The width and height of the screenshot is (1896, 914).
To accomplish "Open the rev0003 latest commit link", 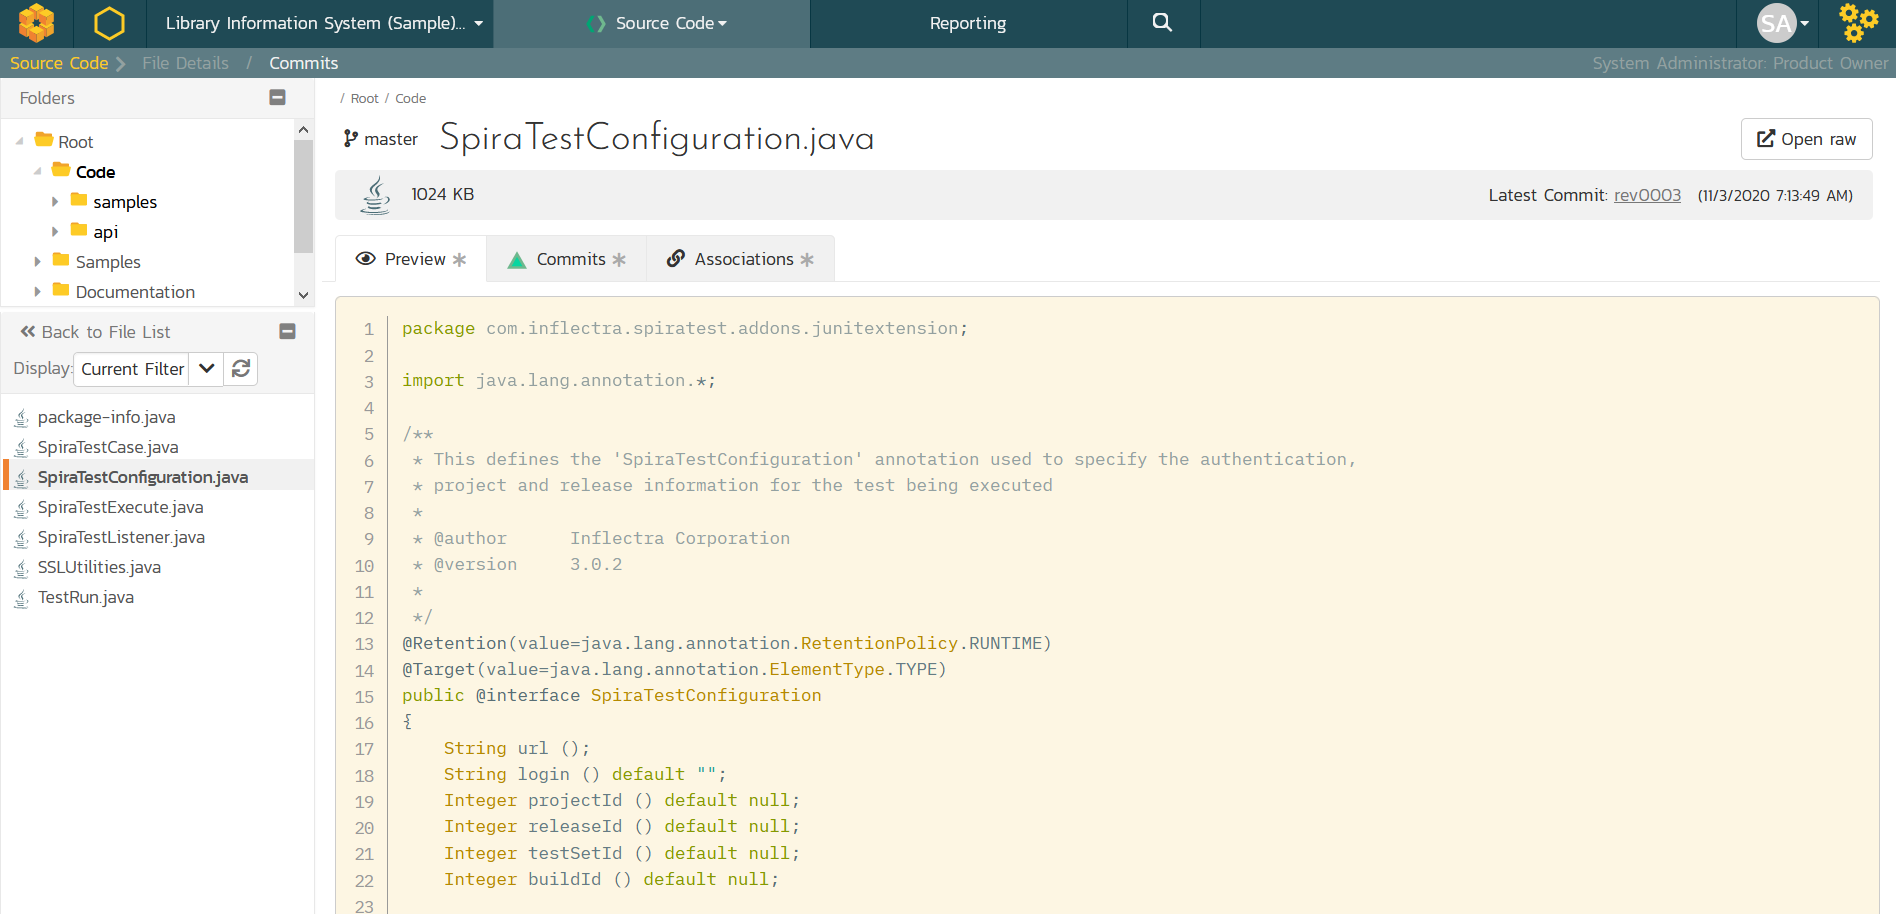I will click(1647, 195).
